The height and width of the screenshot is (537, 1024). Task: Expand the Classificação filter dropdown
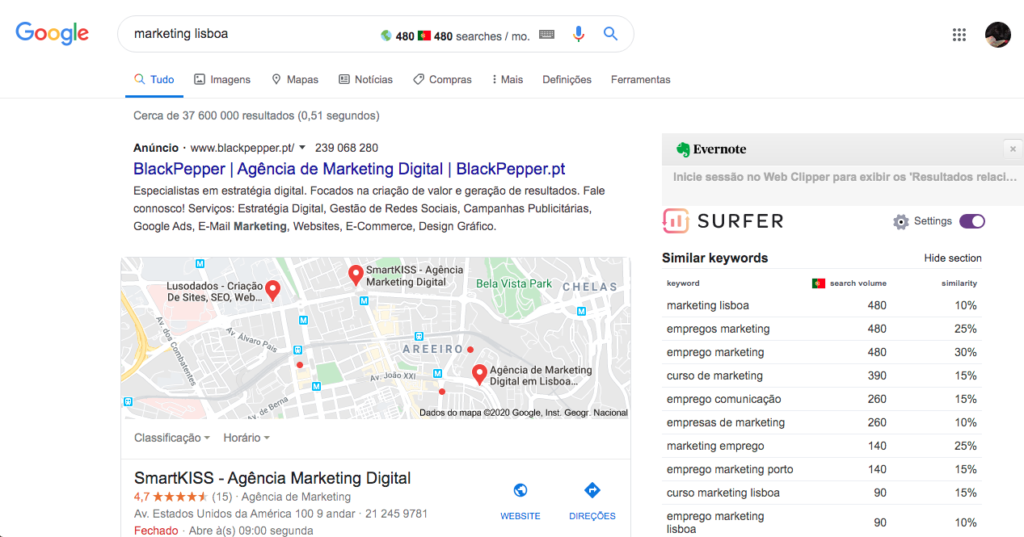tap(172, 438)
